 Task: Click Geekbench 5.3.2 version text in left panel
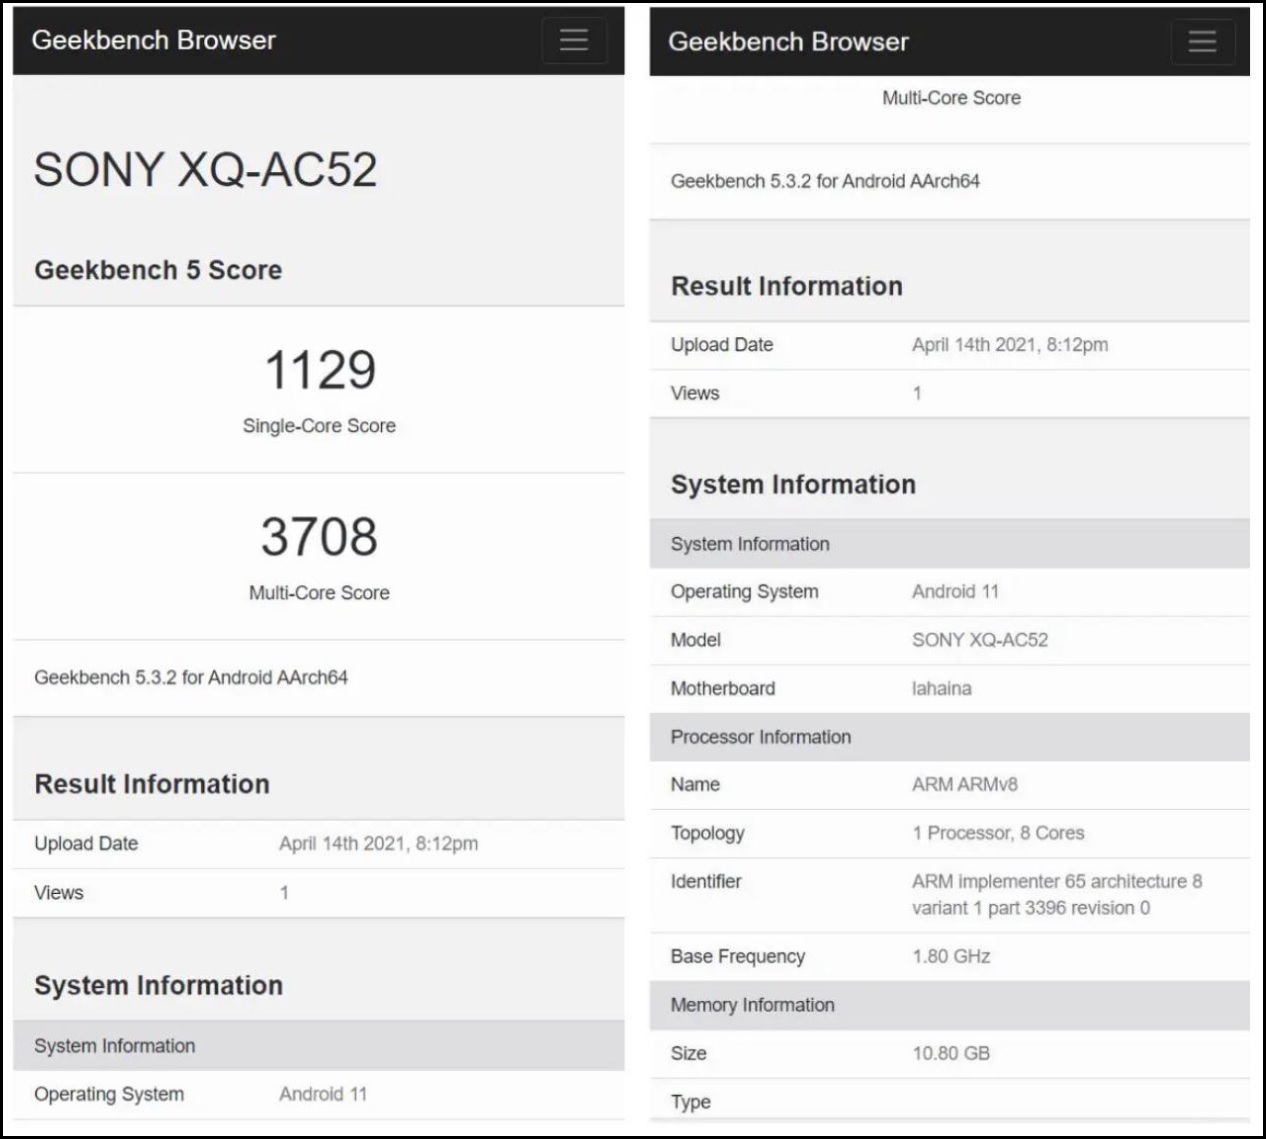(x=191, y=677)
